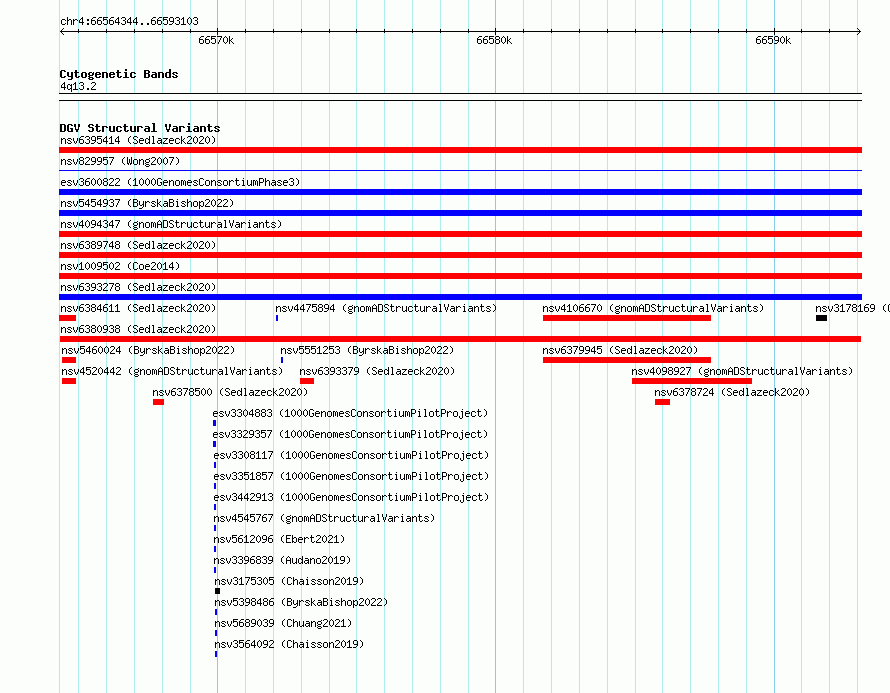The image size is (890, 693).
Task: Open nsv5612096 (Ebert2021) label
Action: coord(279,539)
